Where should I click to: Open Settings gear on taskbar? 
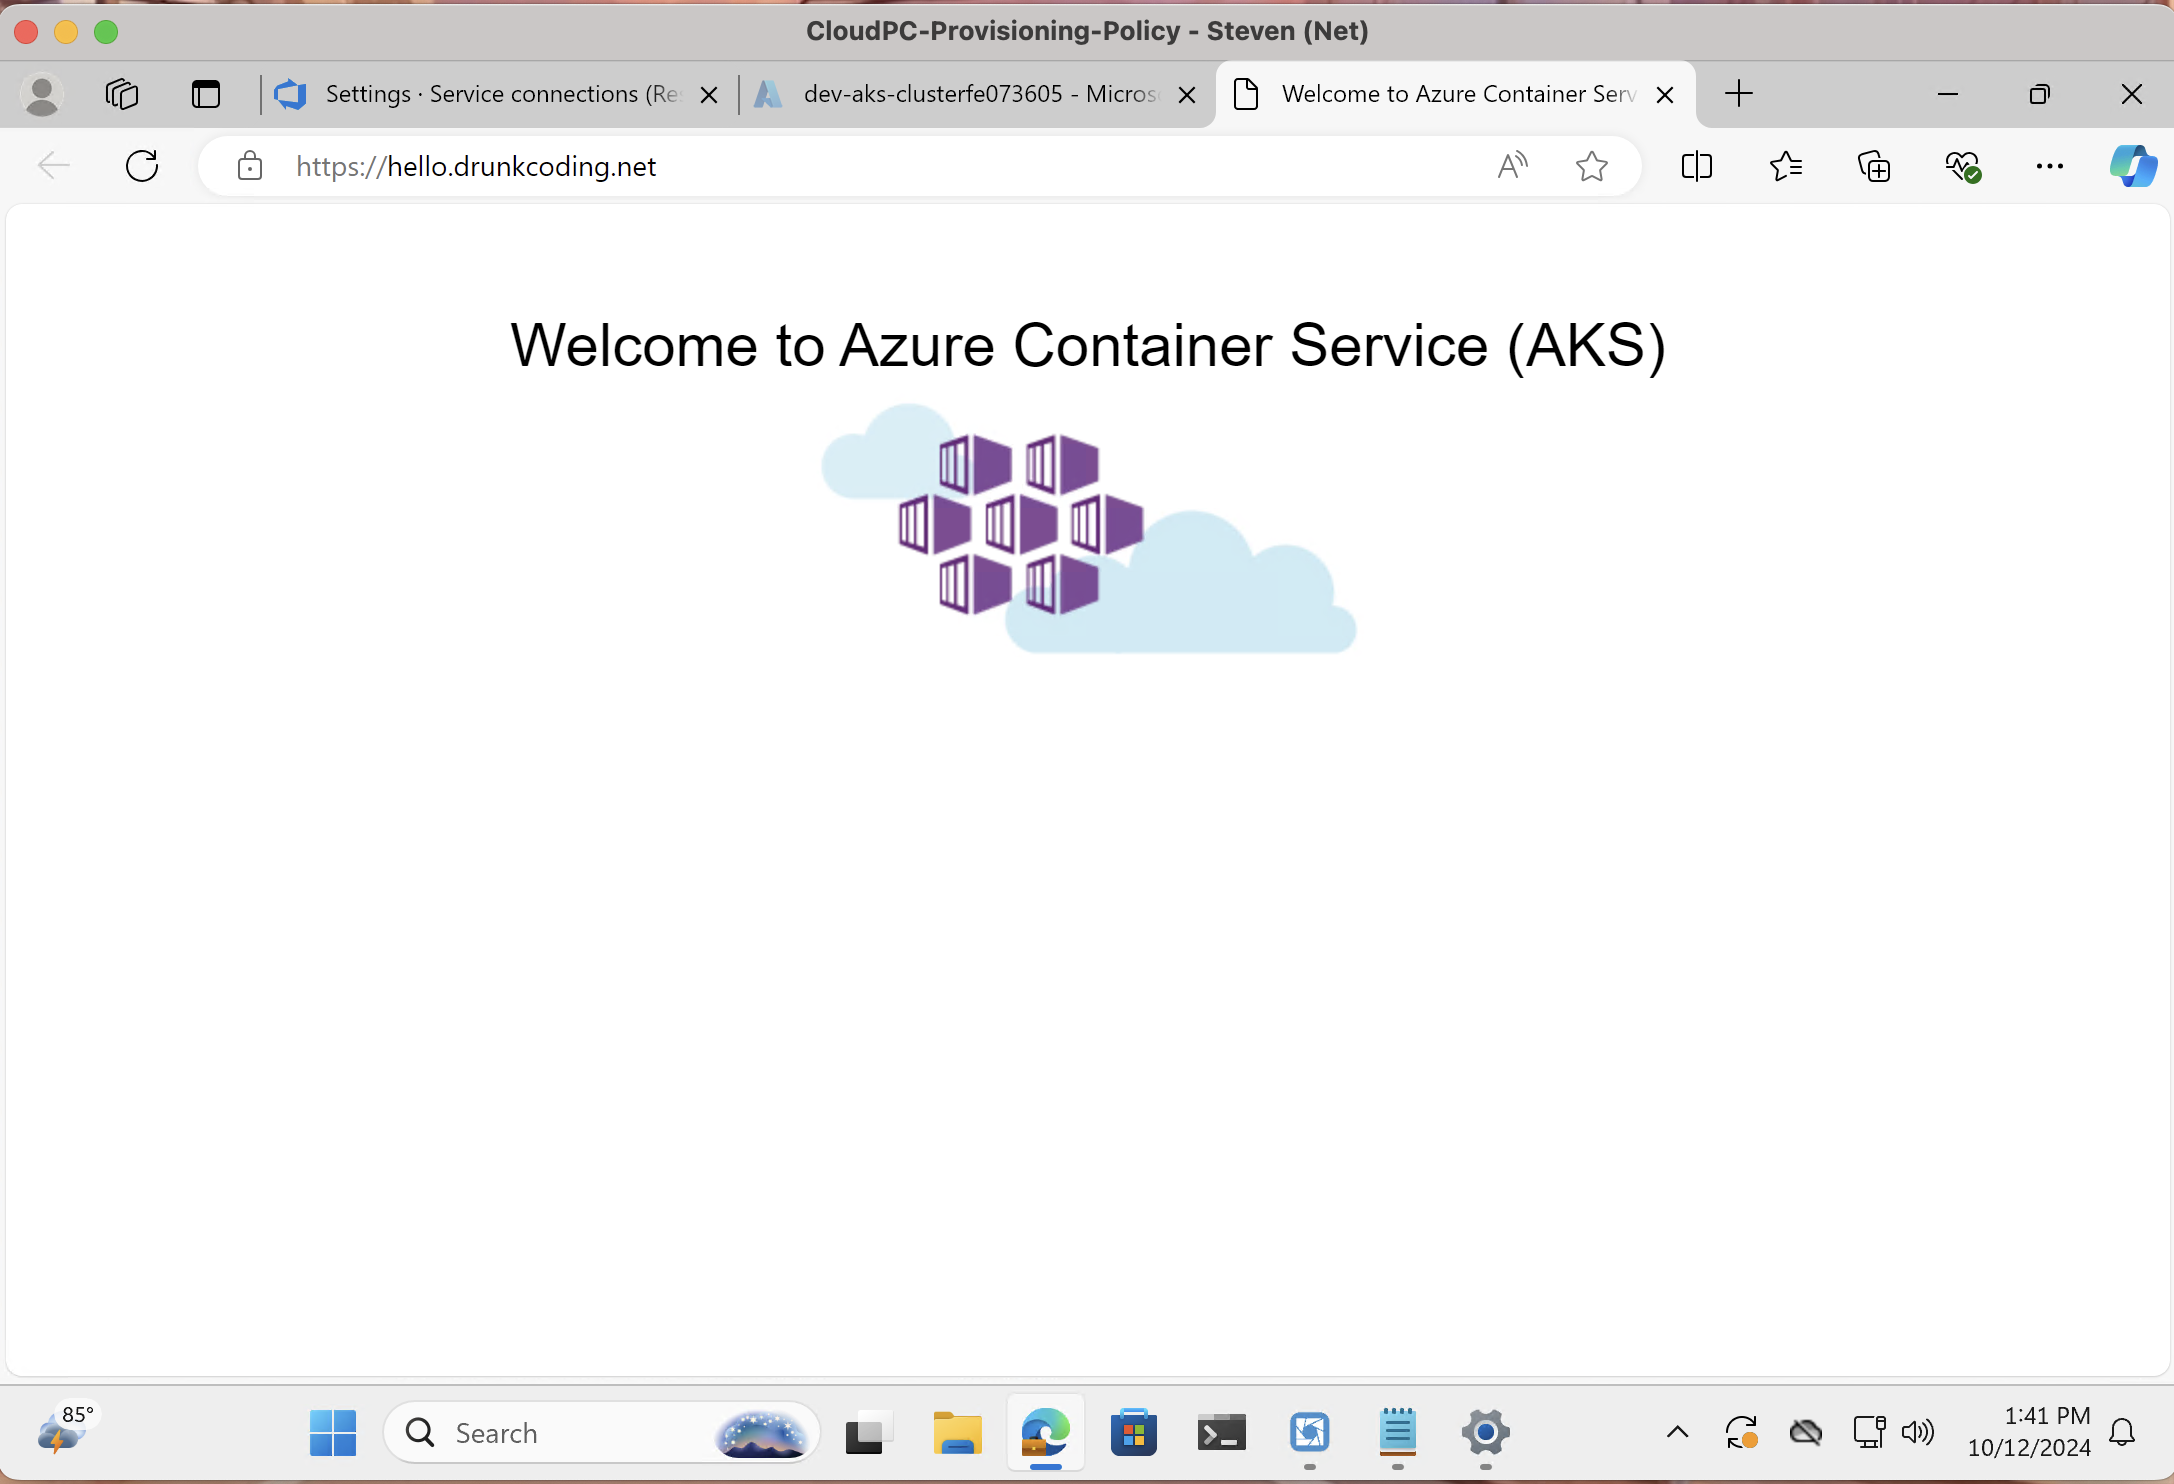click(x=1485, y=1433)
